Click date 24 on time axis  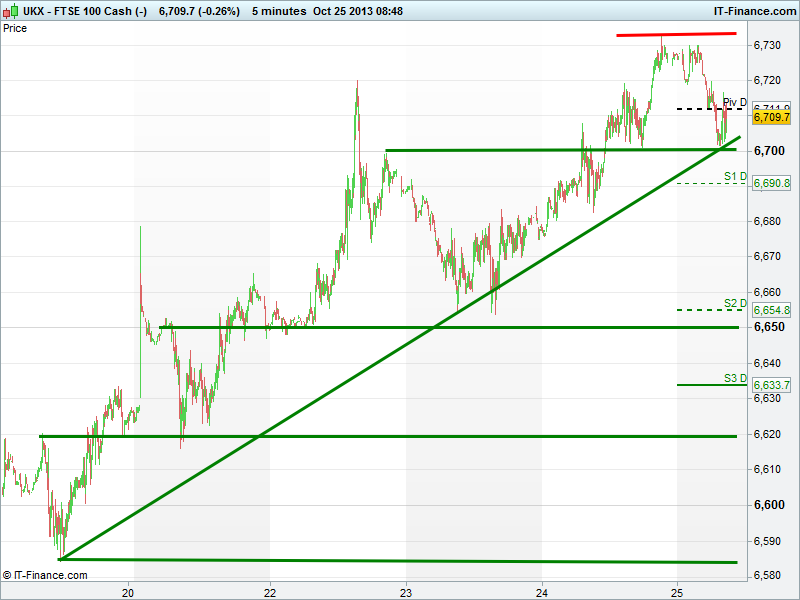pyautogui.click(x=542, y=592)
